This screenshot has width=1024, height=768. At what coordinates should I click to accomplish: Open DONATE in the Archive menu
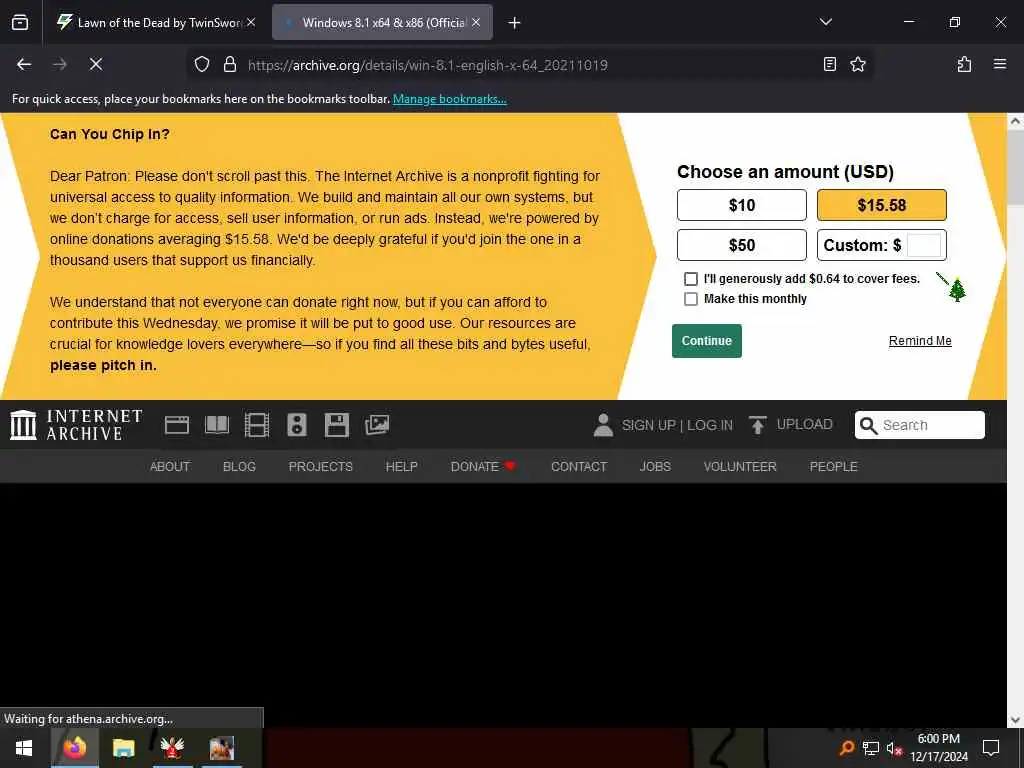pos(483,467)
